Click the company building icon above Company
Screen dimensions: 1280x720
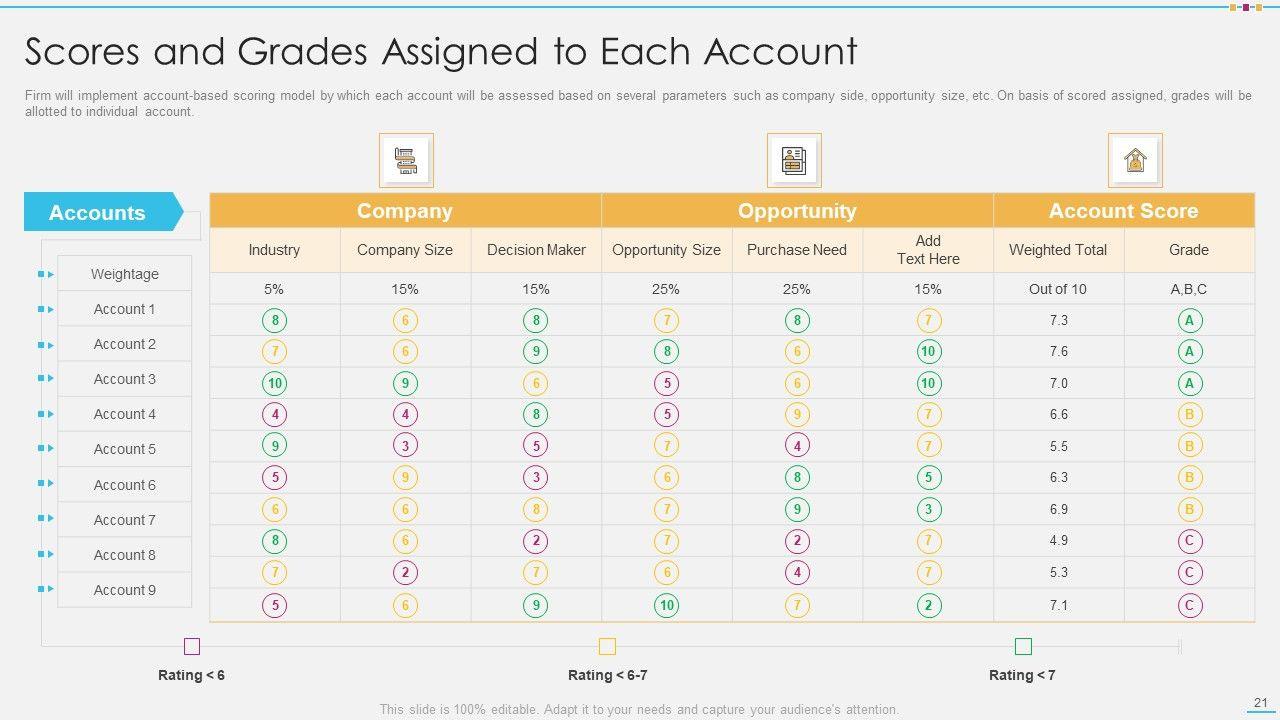tap(406, 160)
